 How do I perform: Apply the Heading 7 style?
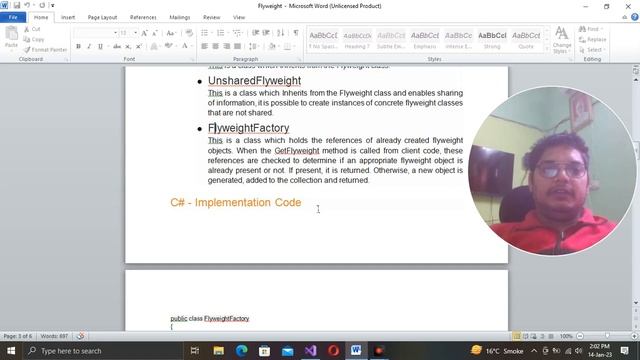click(357, 40)
